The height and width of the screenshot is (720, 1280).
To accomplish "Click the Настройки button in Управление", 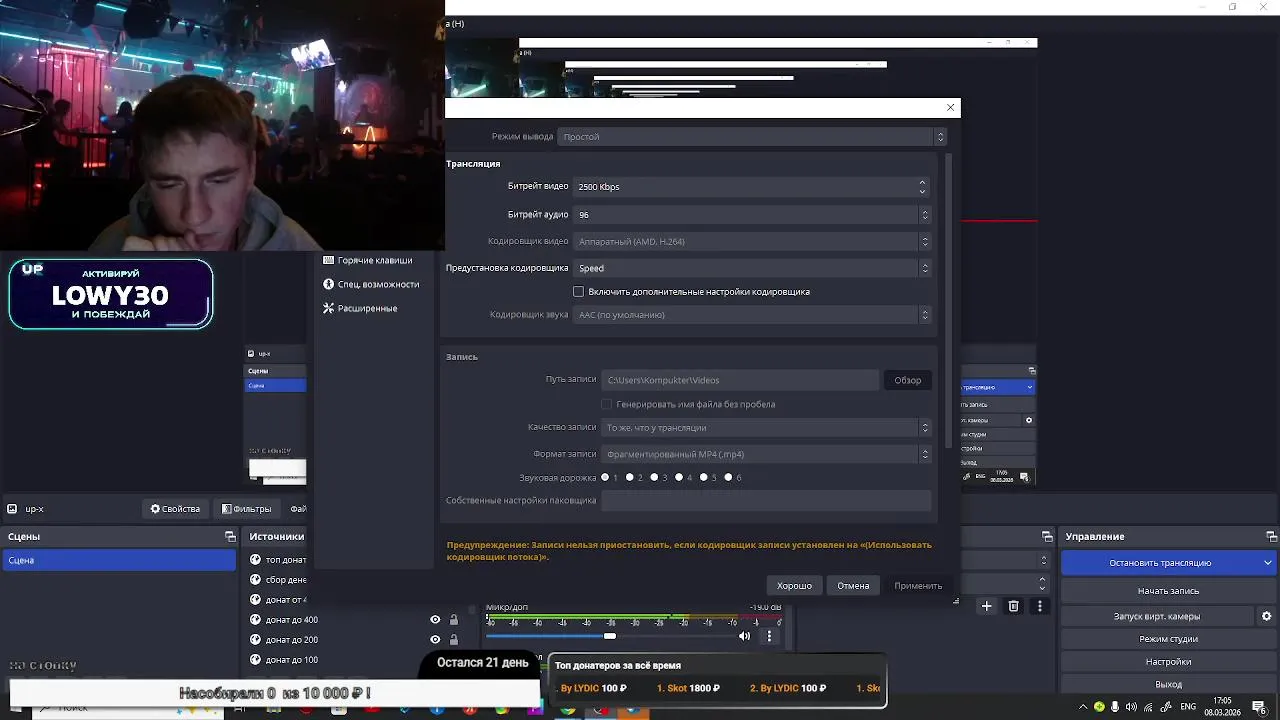I will [x=1168, y=662].
